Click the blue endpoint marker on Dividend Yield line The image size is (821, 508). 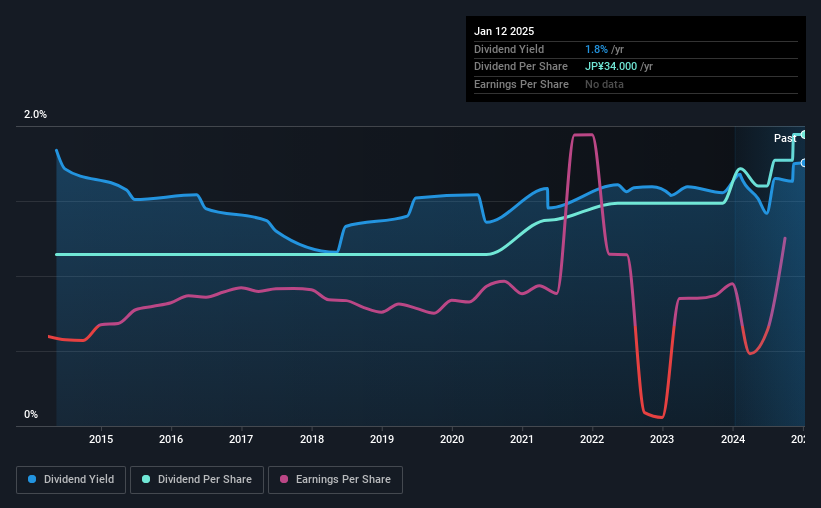point(803,163)
